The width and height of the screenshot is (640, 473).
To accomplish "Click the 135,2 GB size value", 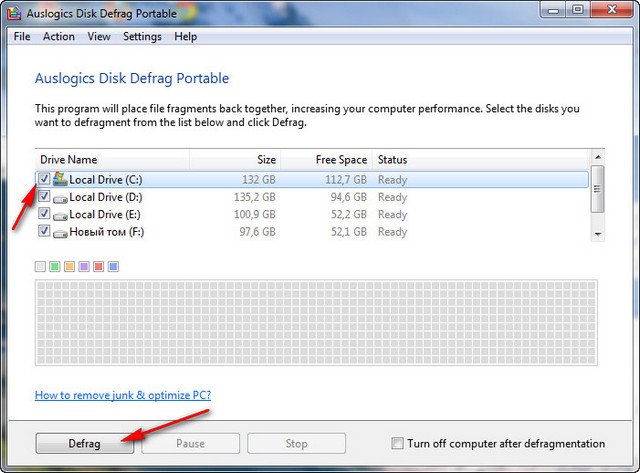I will tap(255, 197).
